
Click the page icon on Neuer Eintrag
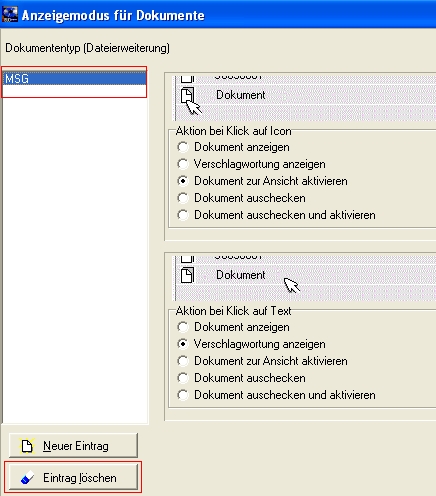[27, 446]
